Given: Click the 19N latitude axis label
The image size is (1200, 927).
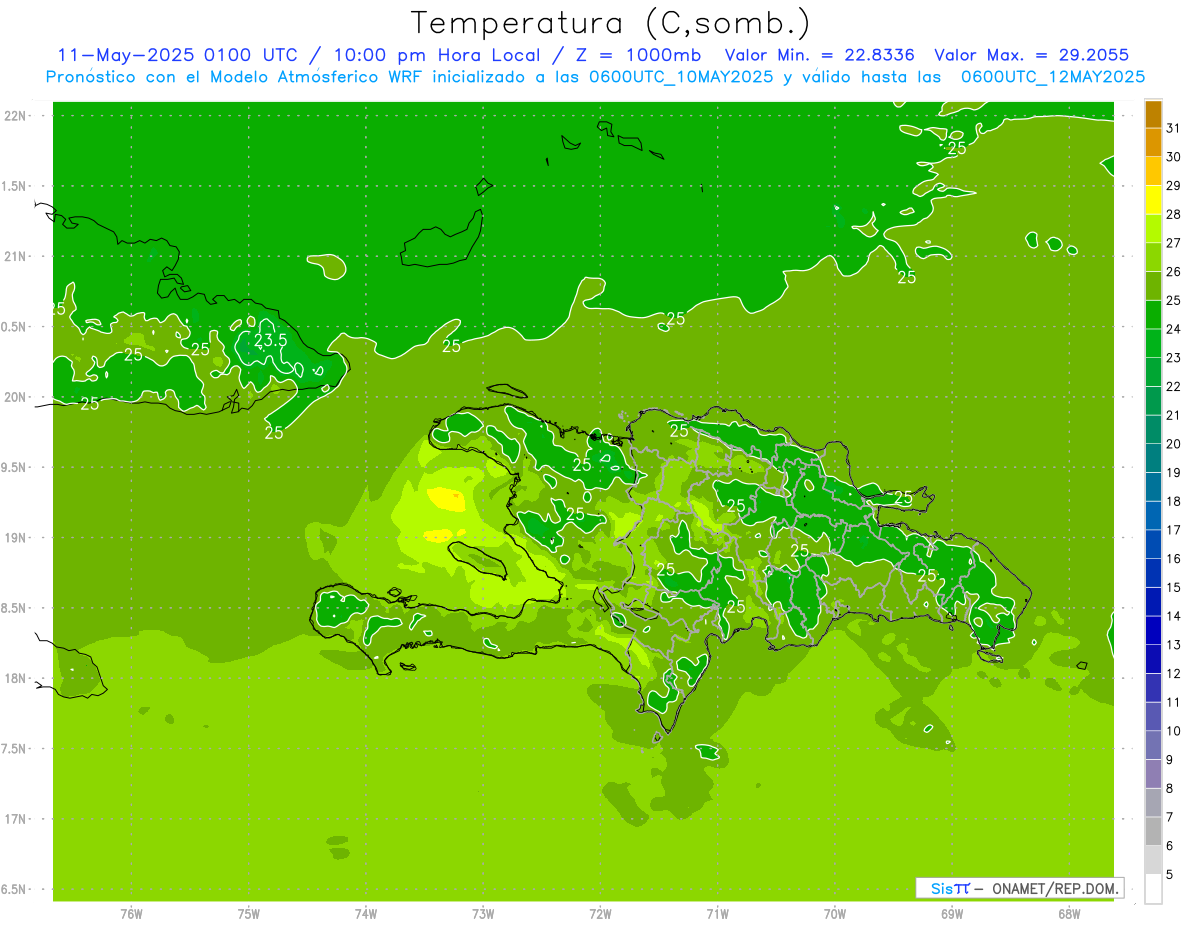Looking at the screenshot, I should pyautogui.click(x=16, y=538).
